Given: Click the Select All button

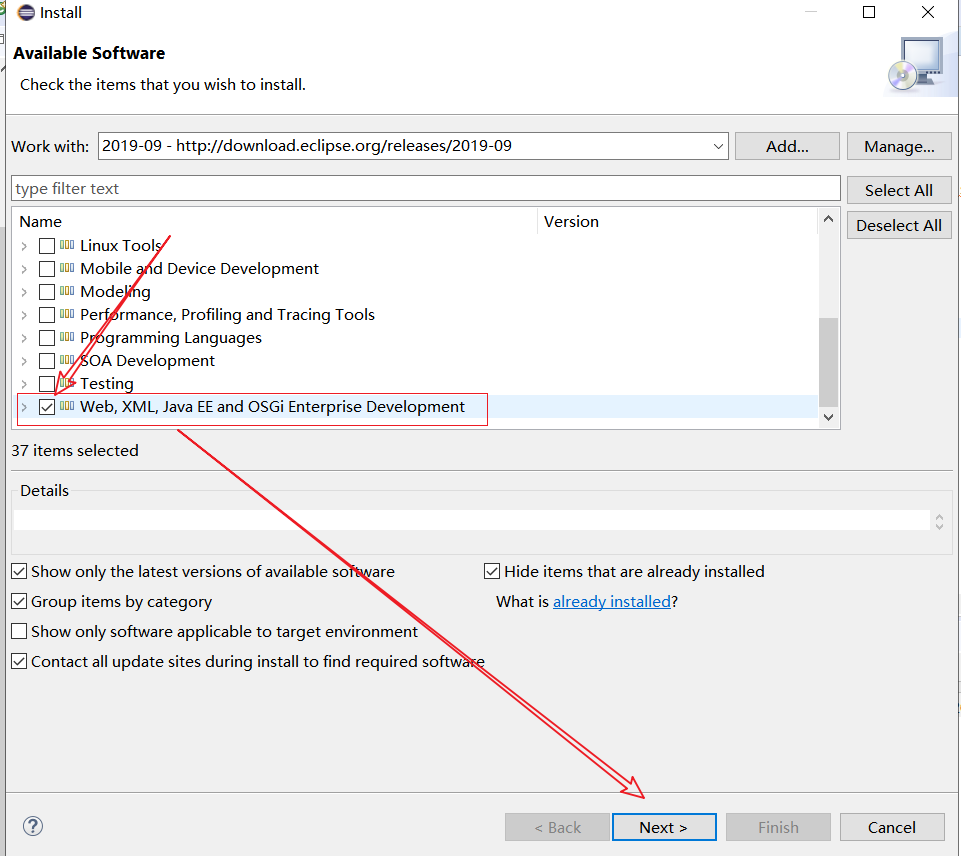Looking at the screenshot, I should pos(899,191).
